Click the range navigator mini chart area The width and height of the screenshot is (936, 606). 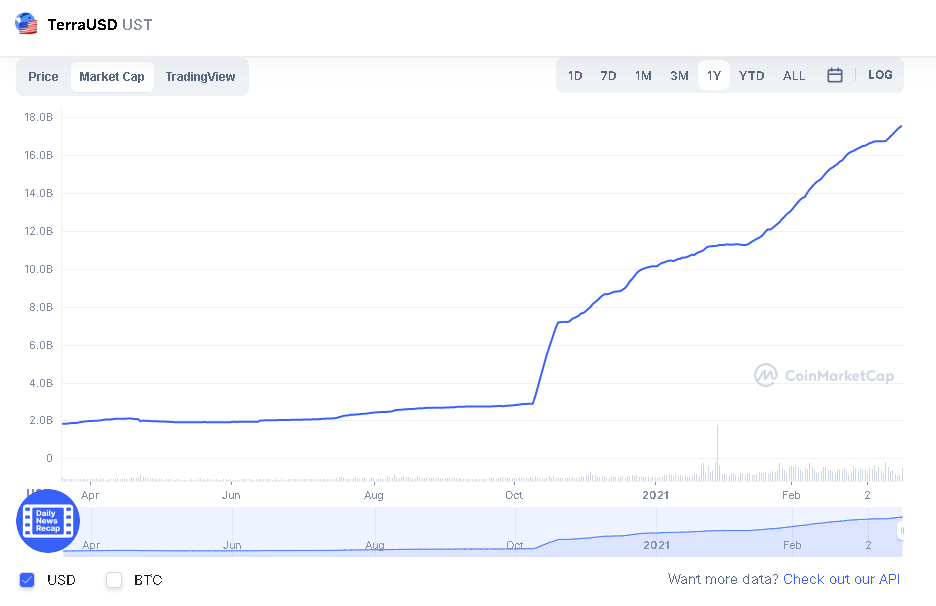tap(482, 531)
